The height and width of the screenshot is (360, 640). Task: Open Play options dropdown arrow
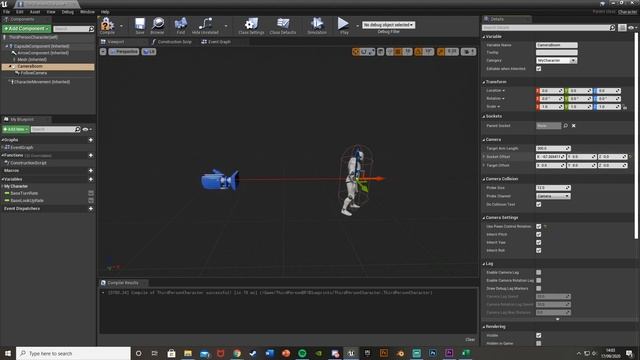pyautogui.click(x=357, y=26)
